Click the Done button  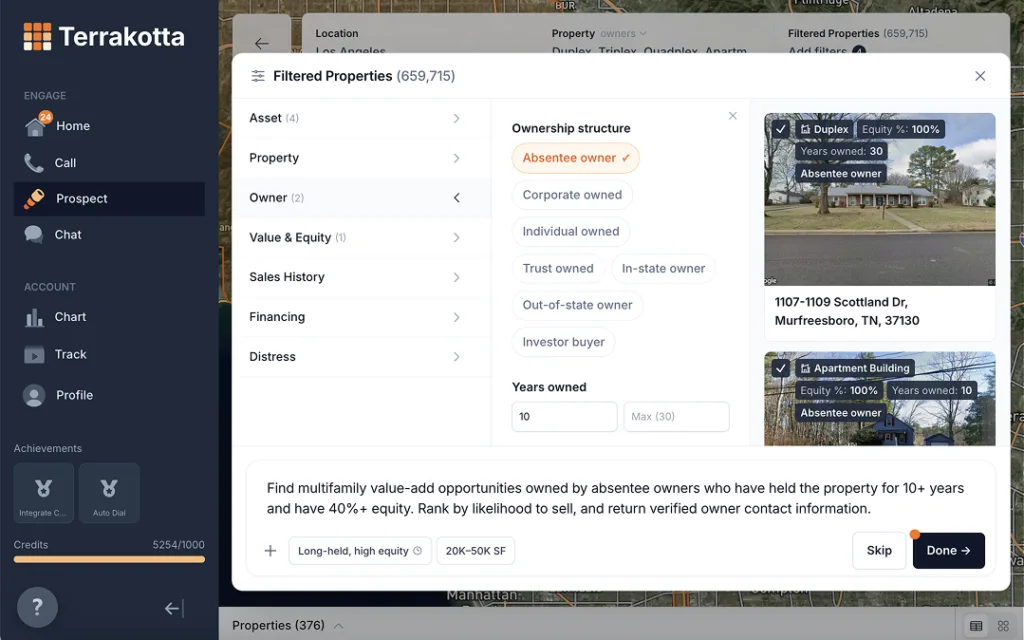tap(948, 551)
